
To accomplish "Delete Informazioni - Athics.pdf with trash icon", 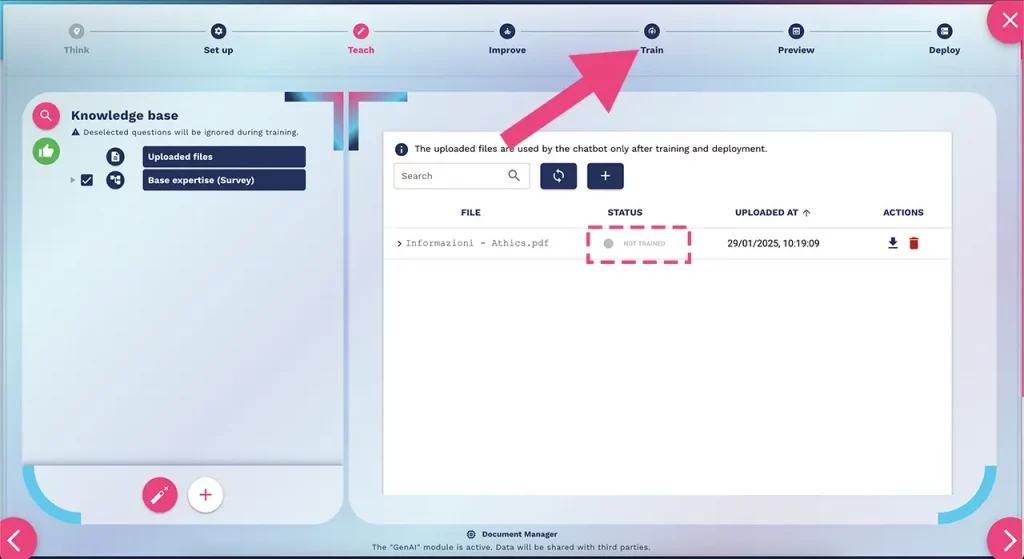I will tap(914, 243).
